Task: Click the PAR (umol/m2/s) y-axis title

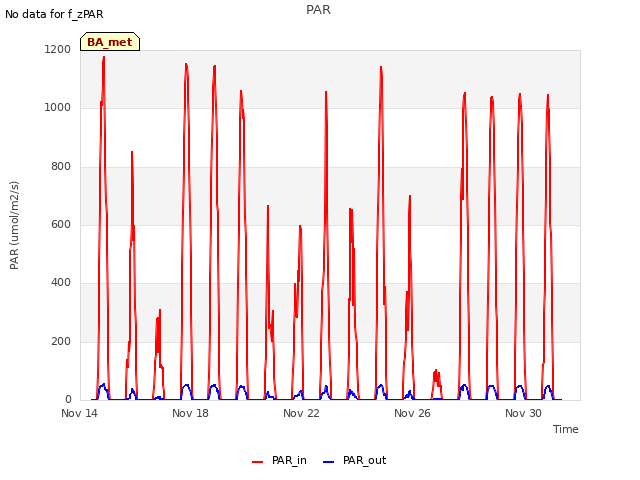Action: click(14, 225)
